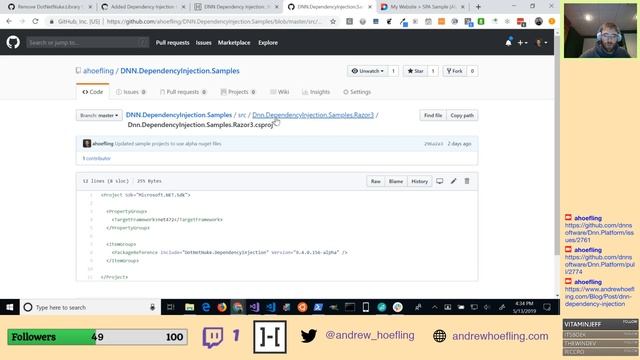Click the browser address bar URL

(214, 21)
